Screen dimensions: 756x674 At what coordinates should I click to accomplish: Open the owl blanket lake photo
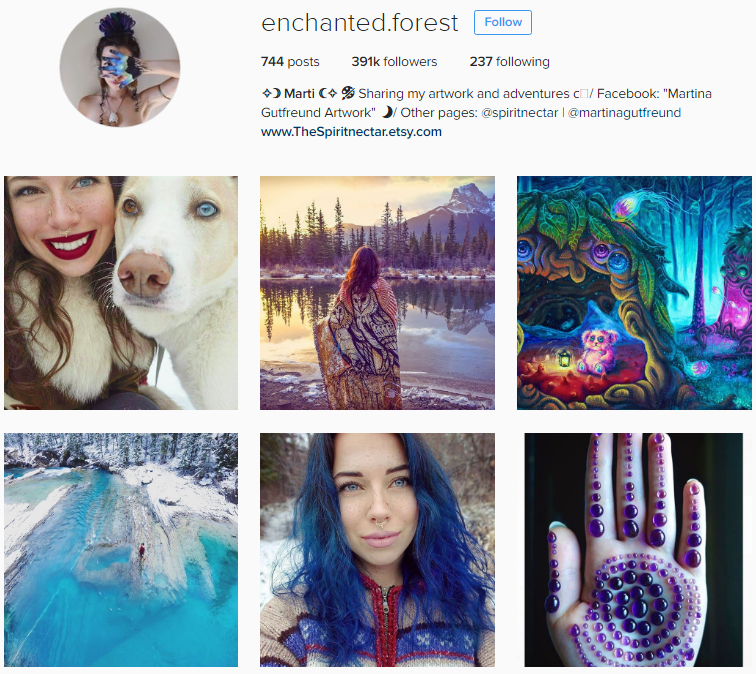pyautogui.click(x=377, y=293)
